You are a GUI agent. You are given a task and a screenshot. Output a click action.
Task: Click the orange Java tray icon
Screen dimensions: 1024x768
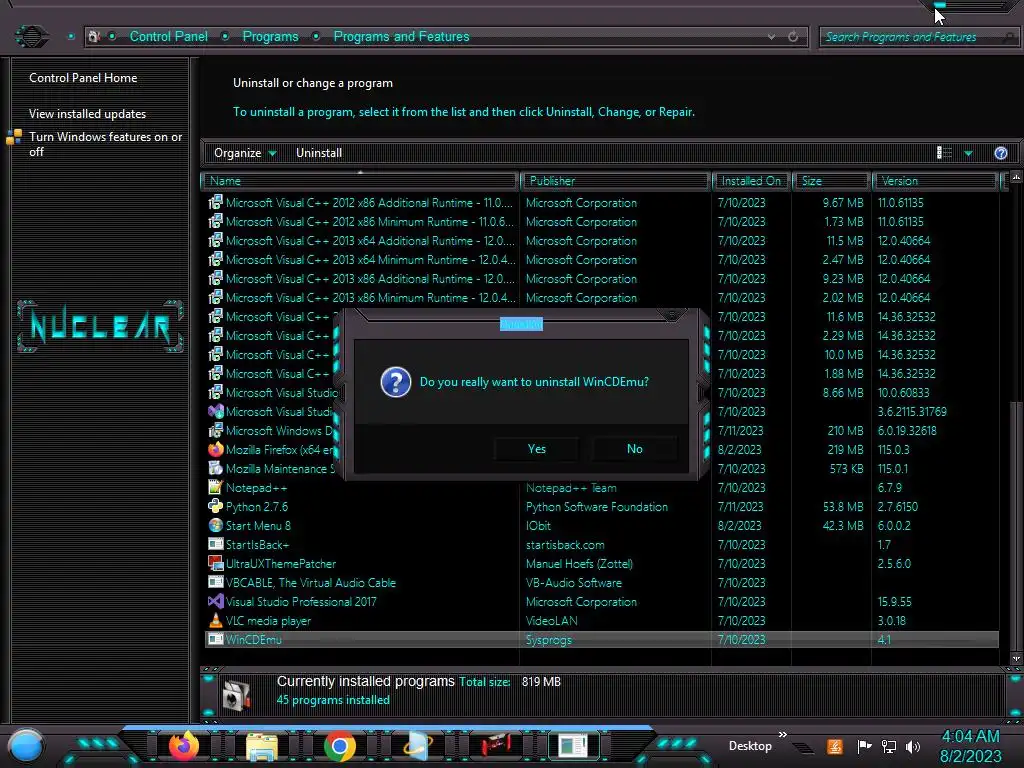(x=835, y=746)
